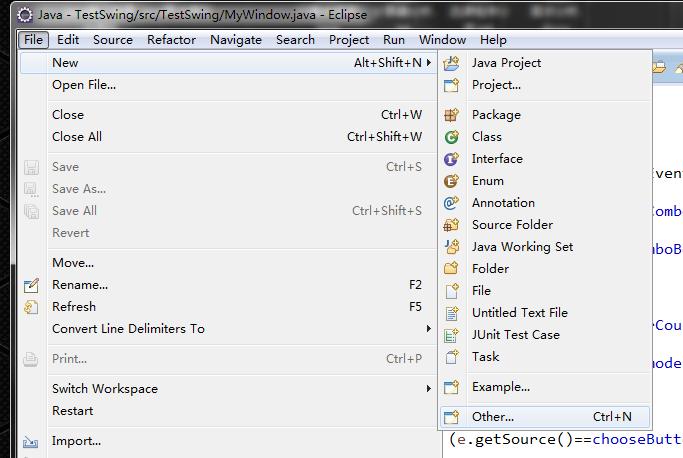Click the Package icon in the submenu

[452, 115]
